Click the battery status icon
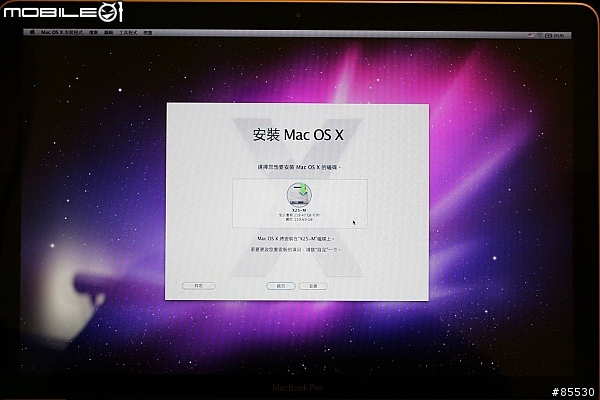Screen dimensions: 600x400 point(548,35)
